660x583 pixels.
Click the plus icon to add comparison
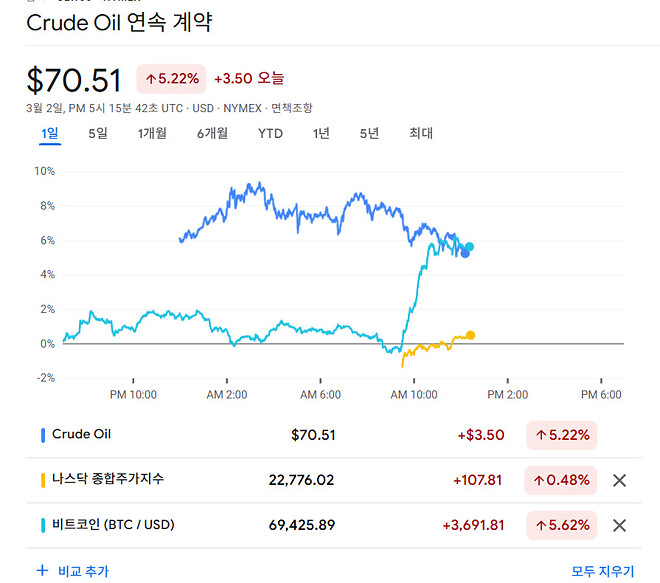42,571
